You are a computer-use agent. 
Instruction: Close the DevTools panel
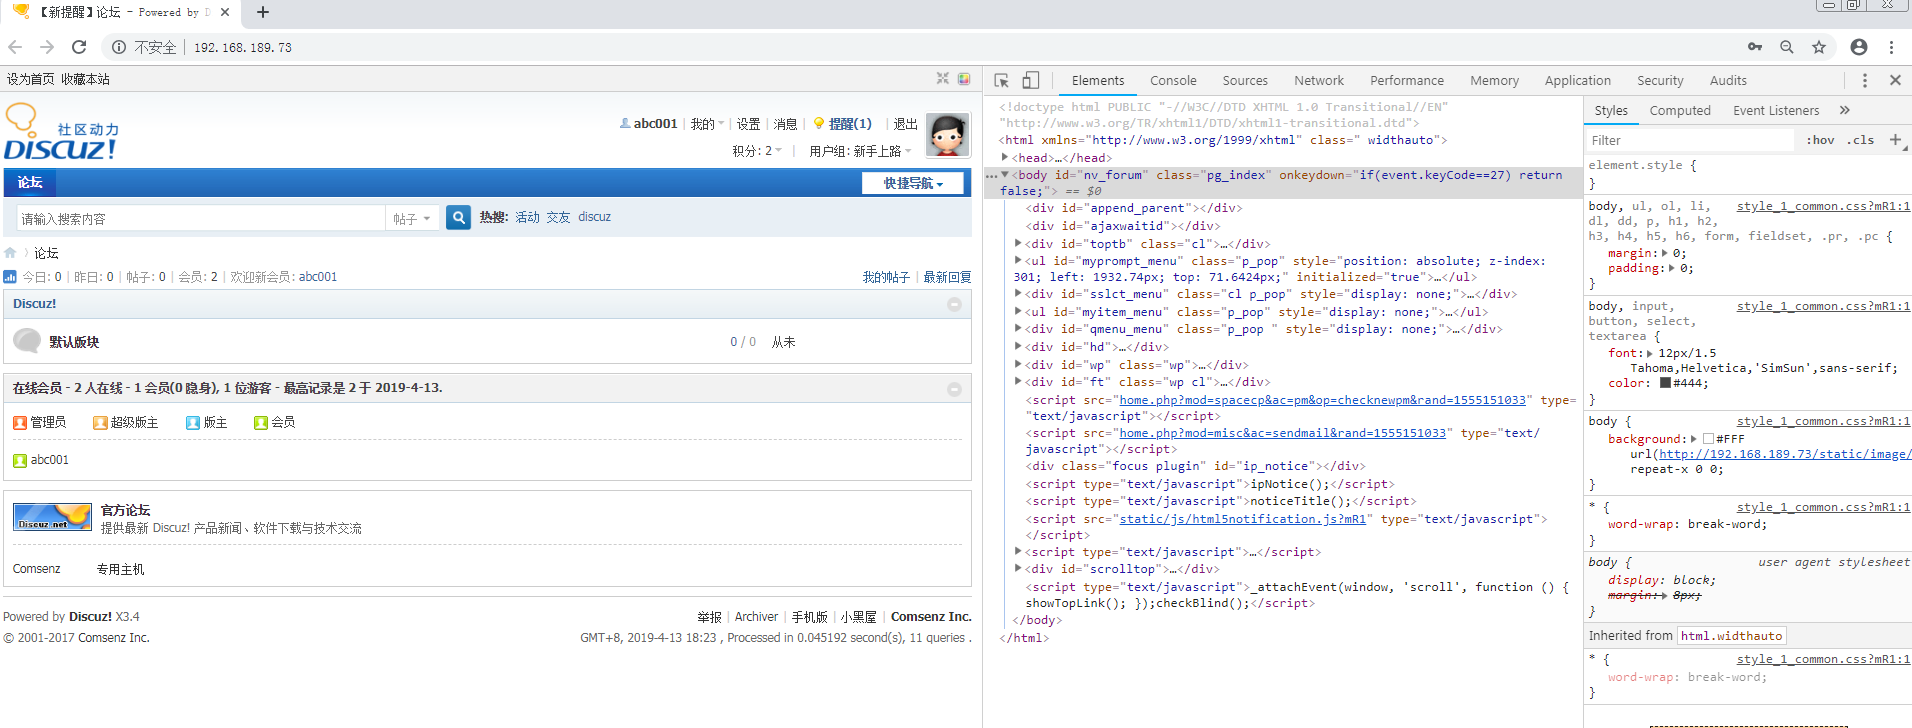[1895, 80]
